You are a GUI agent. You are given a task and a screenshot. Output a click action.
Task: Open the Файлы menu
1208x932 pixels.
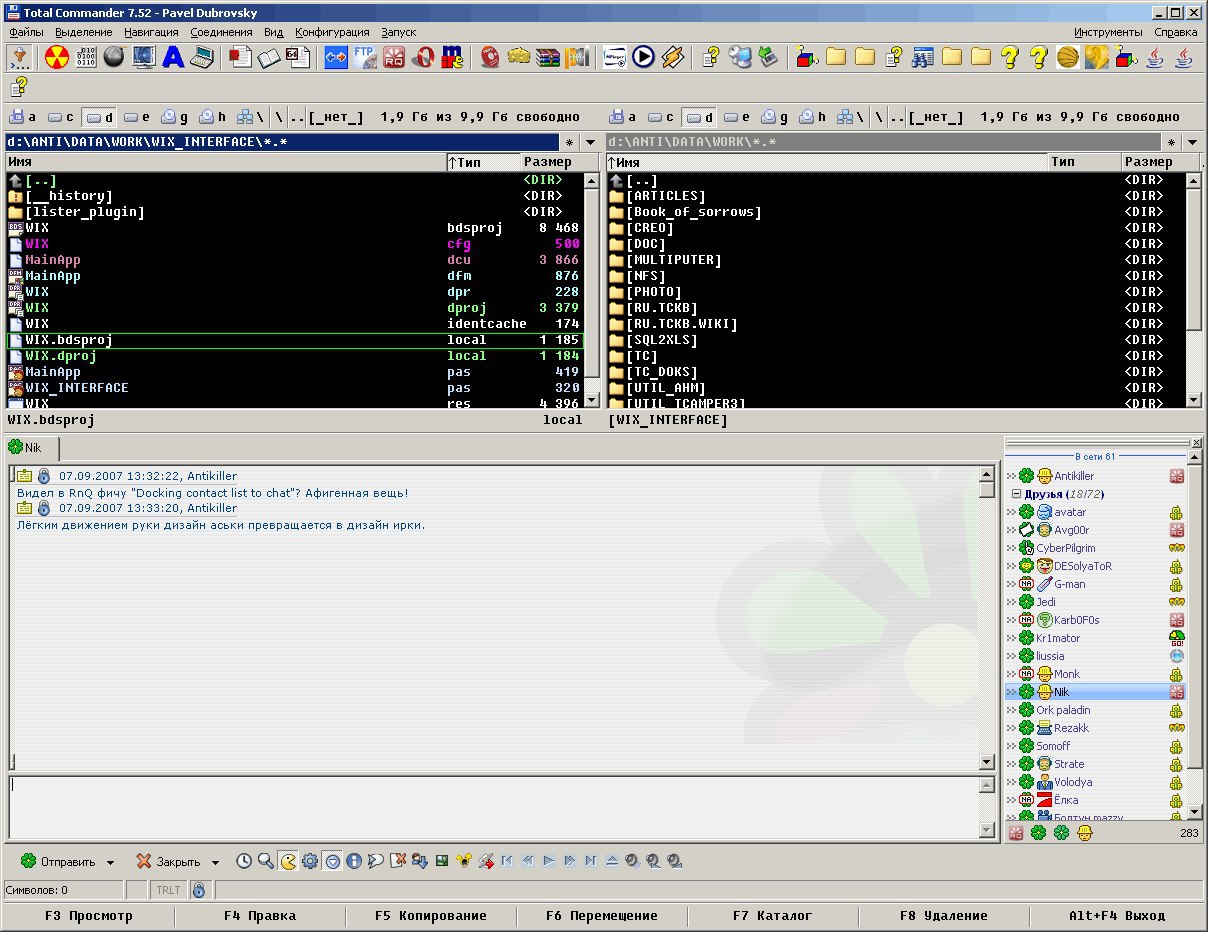(26, 32)
